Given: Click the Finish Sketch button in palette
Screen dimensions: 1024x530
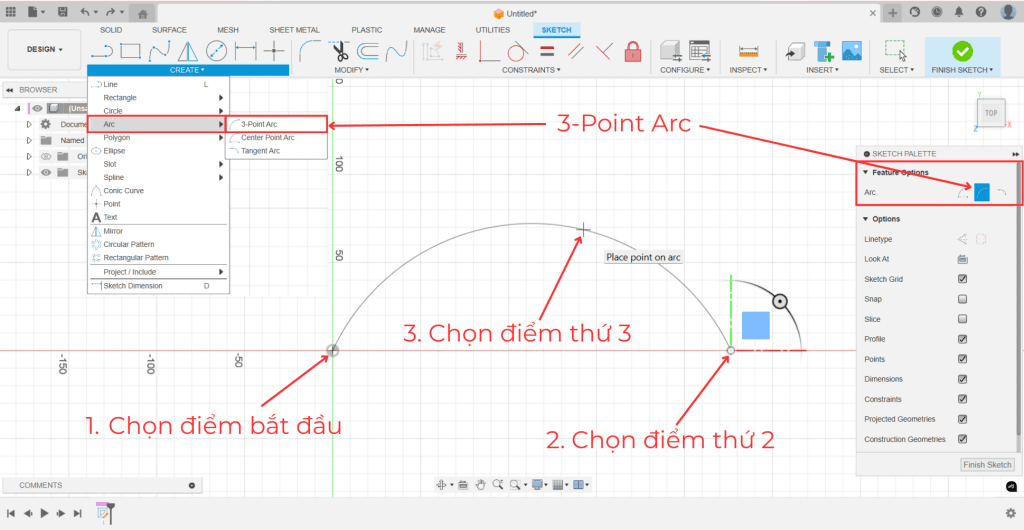Looking at the screenshot, I should pos(987,465).
